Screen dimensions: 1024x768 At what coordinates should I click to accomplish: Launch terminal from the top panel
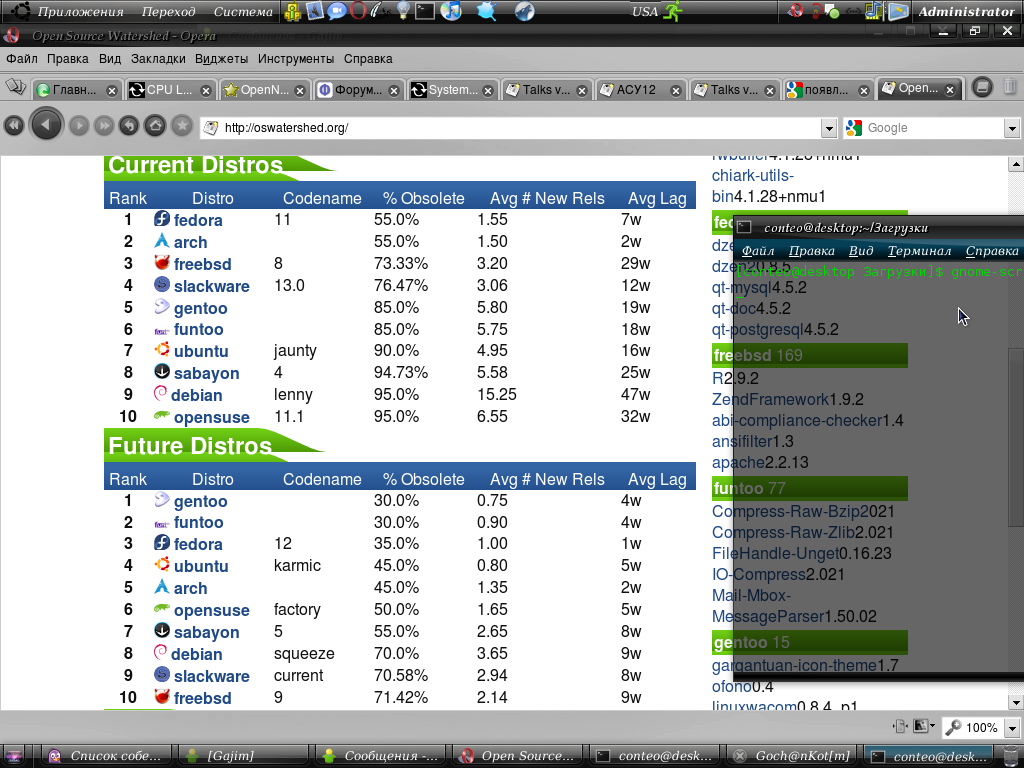point(425,11)
